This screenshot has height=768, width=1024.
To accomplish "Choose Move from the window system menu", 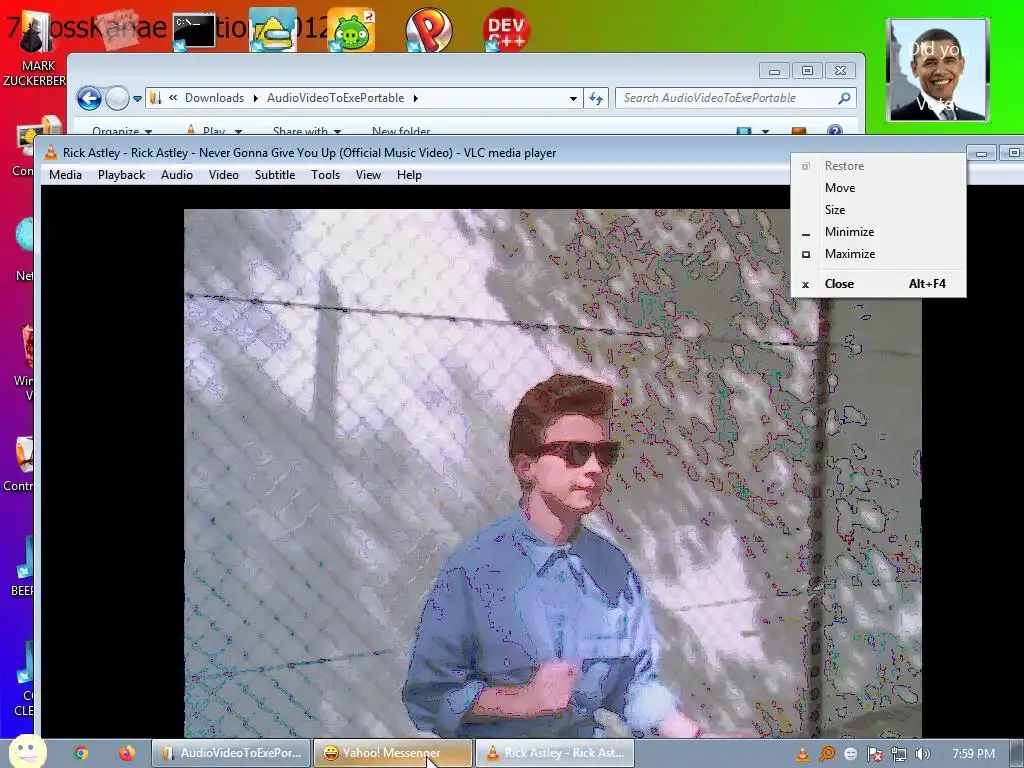I will 878,188.
